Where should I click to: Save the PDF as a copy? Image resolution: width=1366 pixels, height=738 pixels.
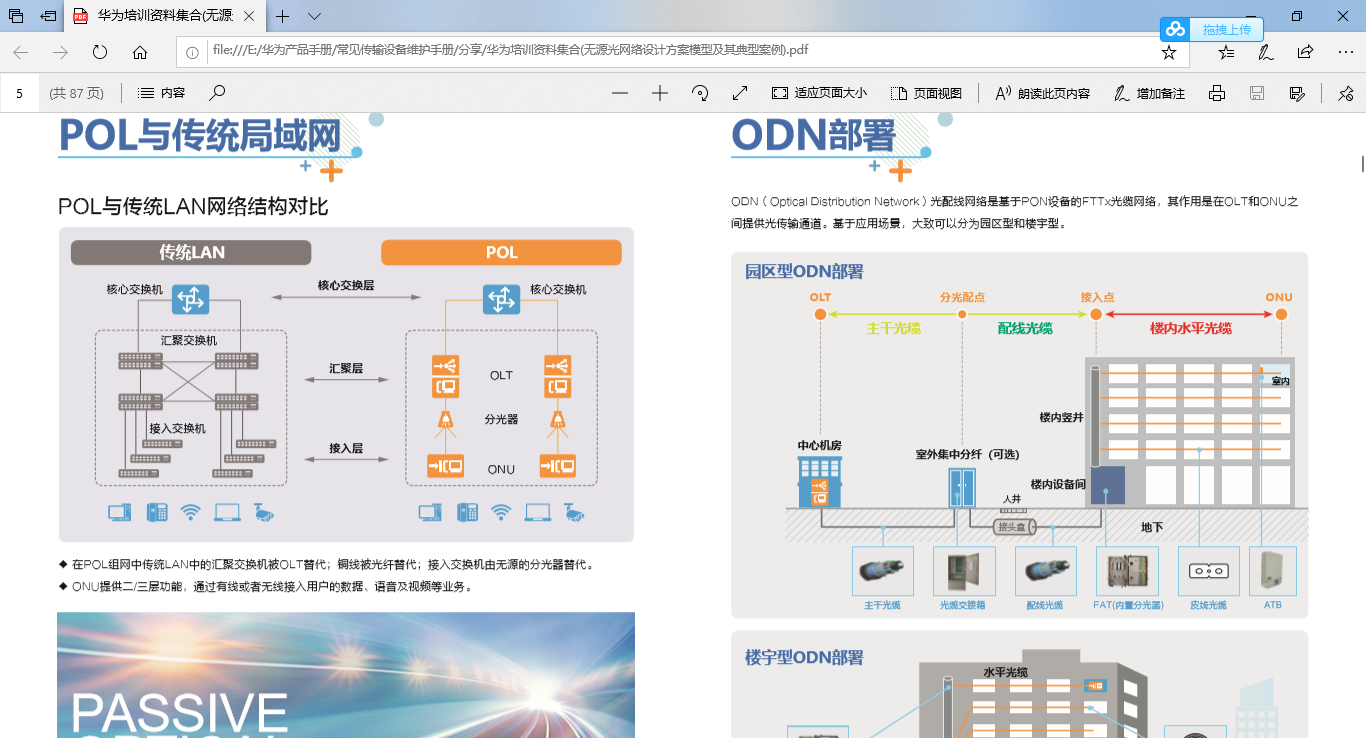coord(1297,93)
